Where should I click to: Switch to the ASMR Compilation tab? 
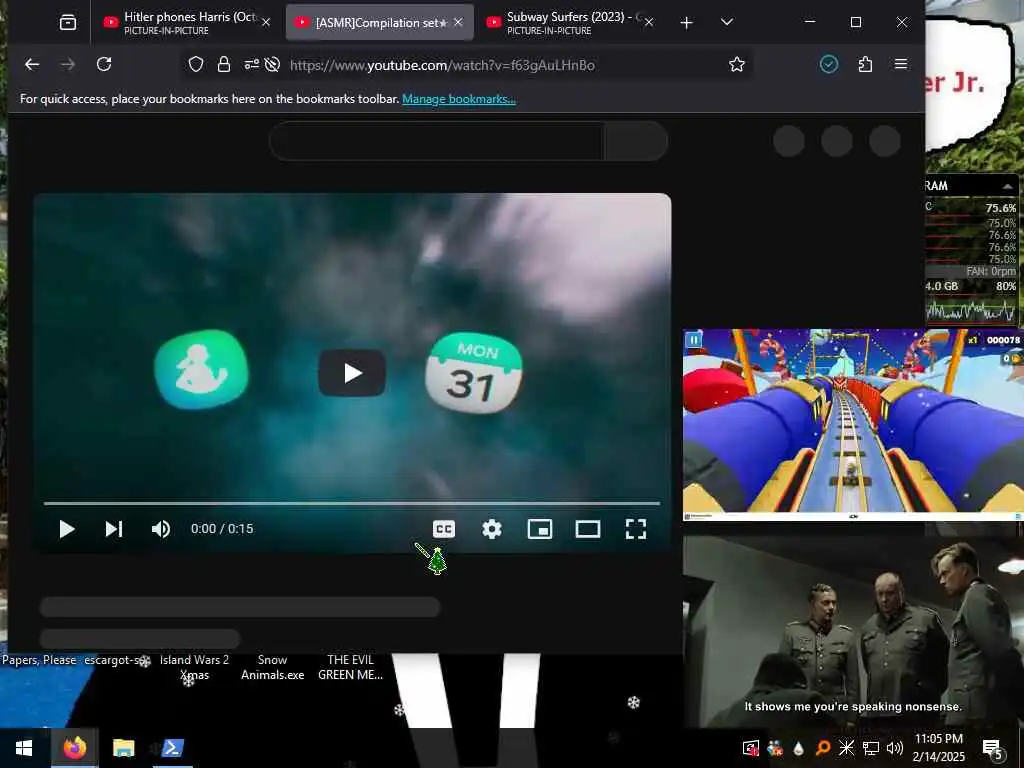tap(380, 23)
